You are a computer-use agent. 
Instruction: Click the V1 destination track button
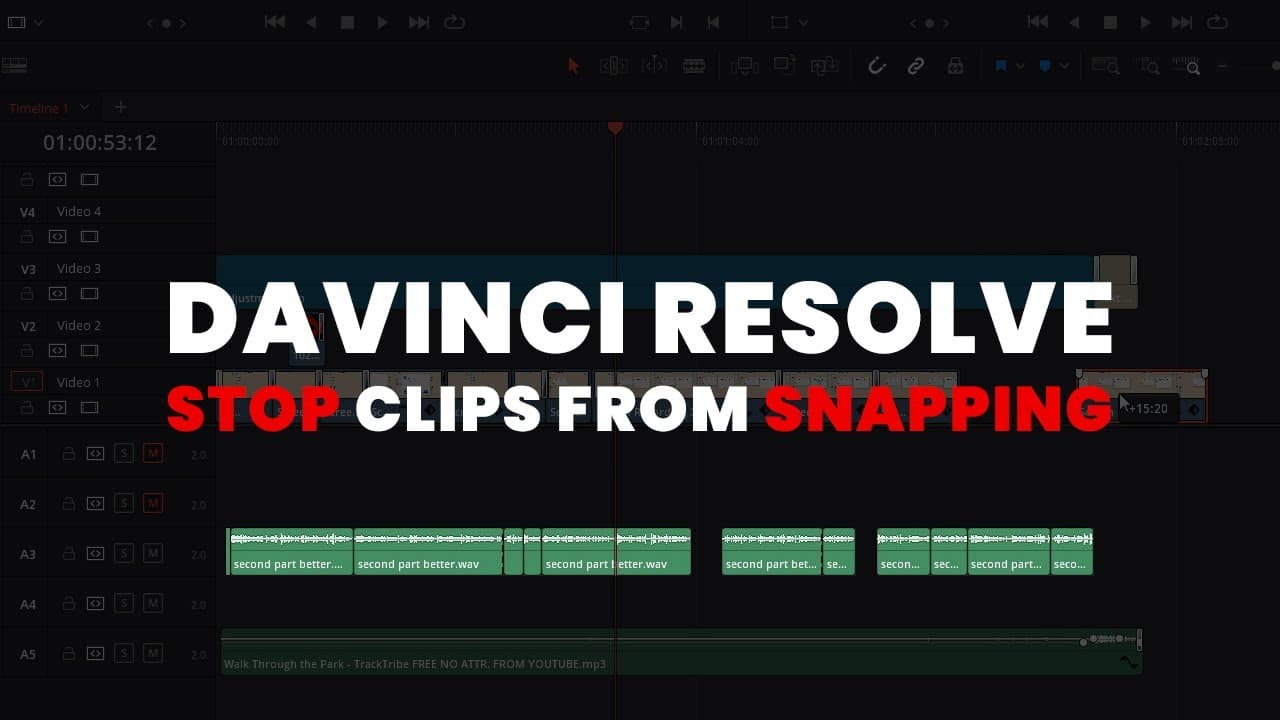click(x=27, y=382)
